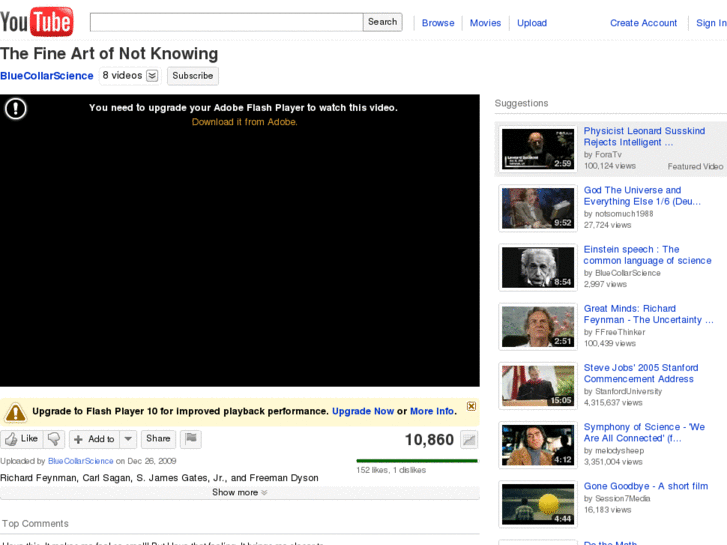The width and height of the screenshot is (727, 545).
Task: Click the Featured Video label
Action: 695,166
